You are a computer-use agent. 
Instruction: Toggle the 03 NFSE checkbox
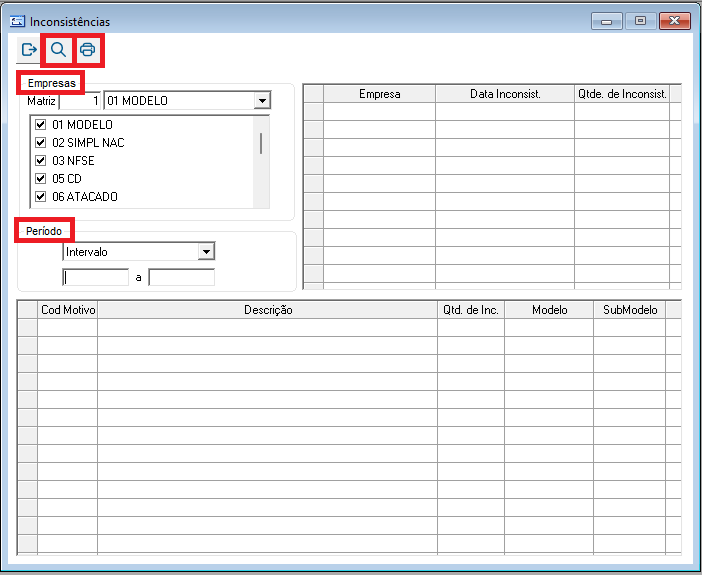tap(41, 160)
